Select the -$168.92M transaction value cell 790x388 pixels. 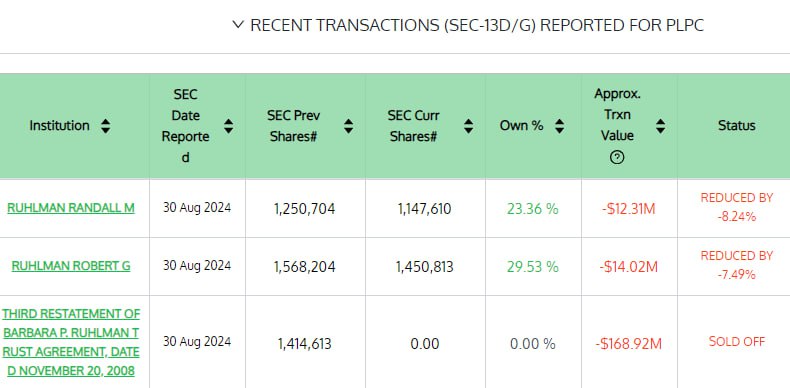point(628,344)
